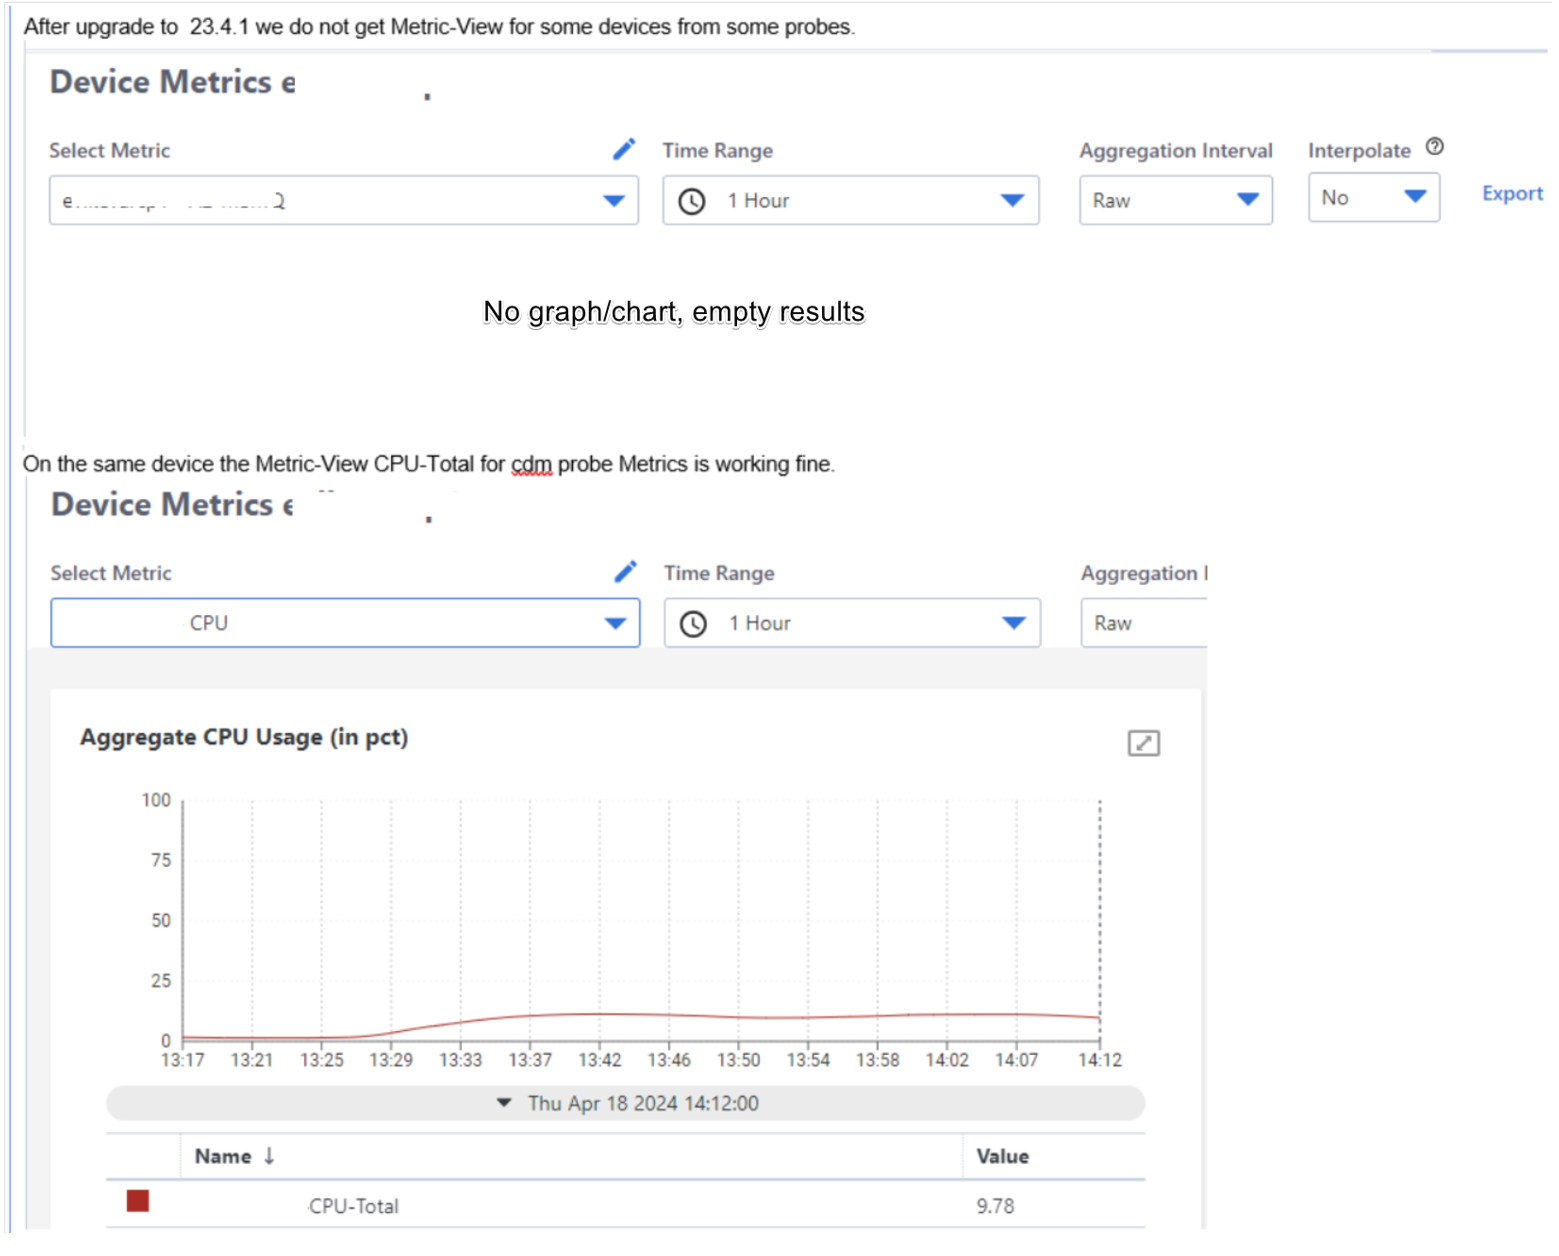Click the Name column header
Screen dimensions: 1559x1256
click(x=223, y=1156)
